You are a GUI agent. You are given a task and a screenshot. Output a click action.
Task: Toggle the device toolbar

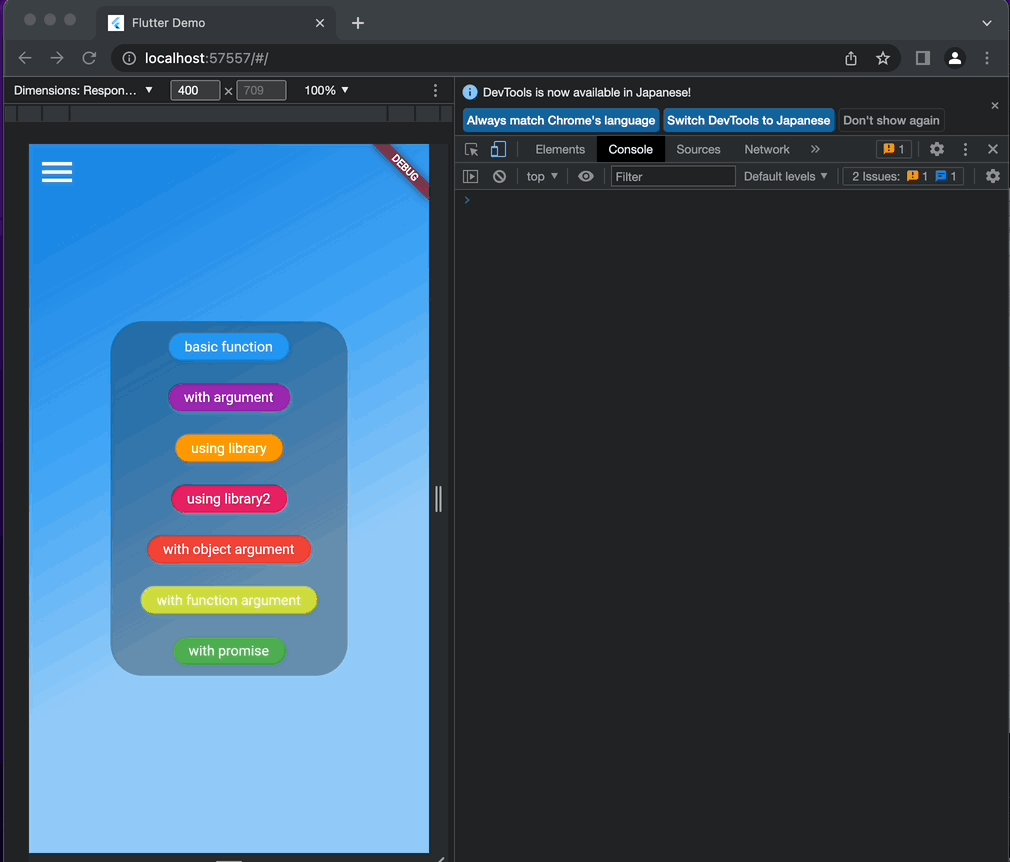click(498, 149)
